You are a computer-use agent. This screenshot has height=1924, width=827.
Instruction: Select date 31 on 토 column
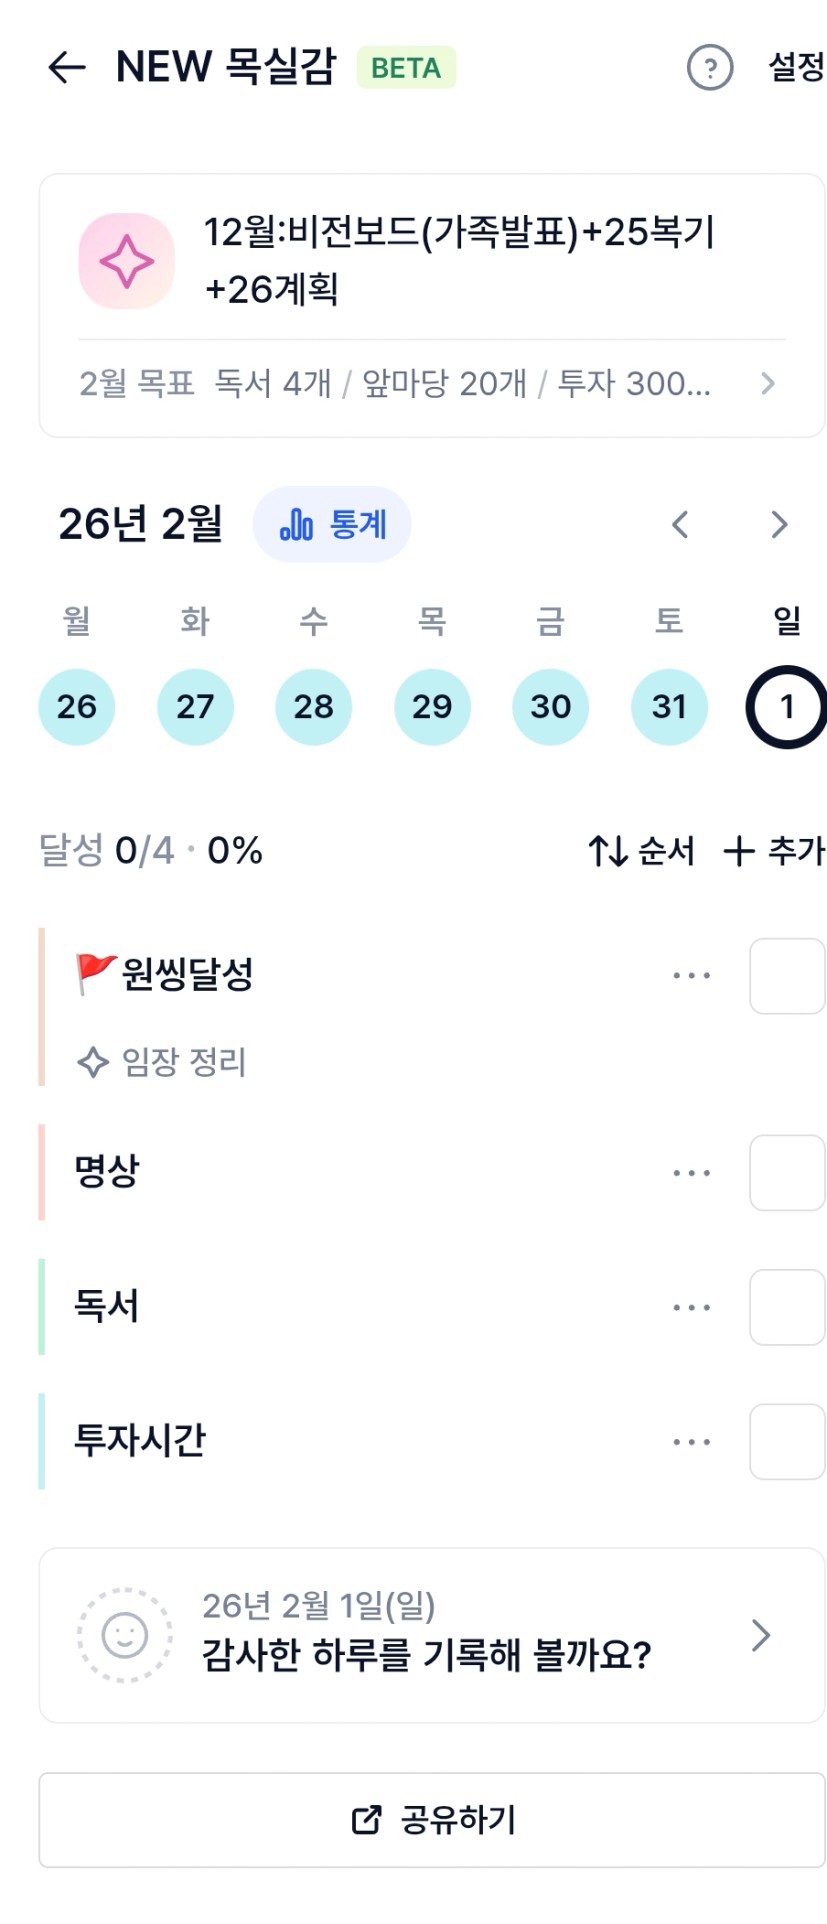point(669,707)
